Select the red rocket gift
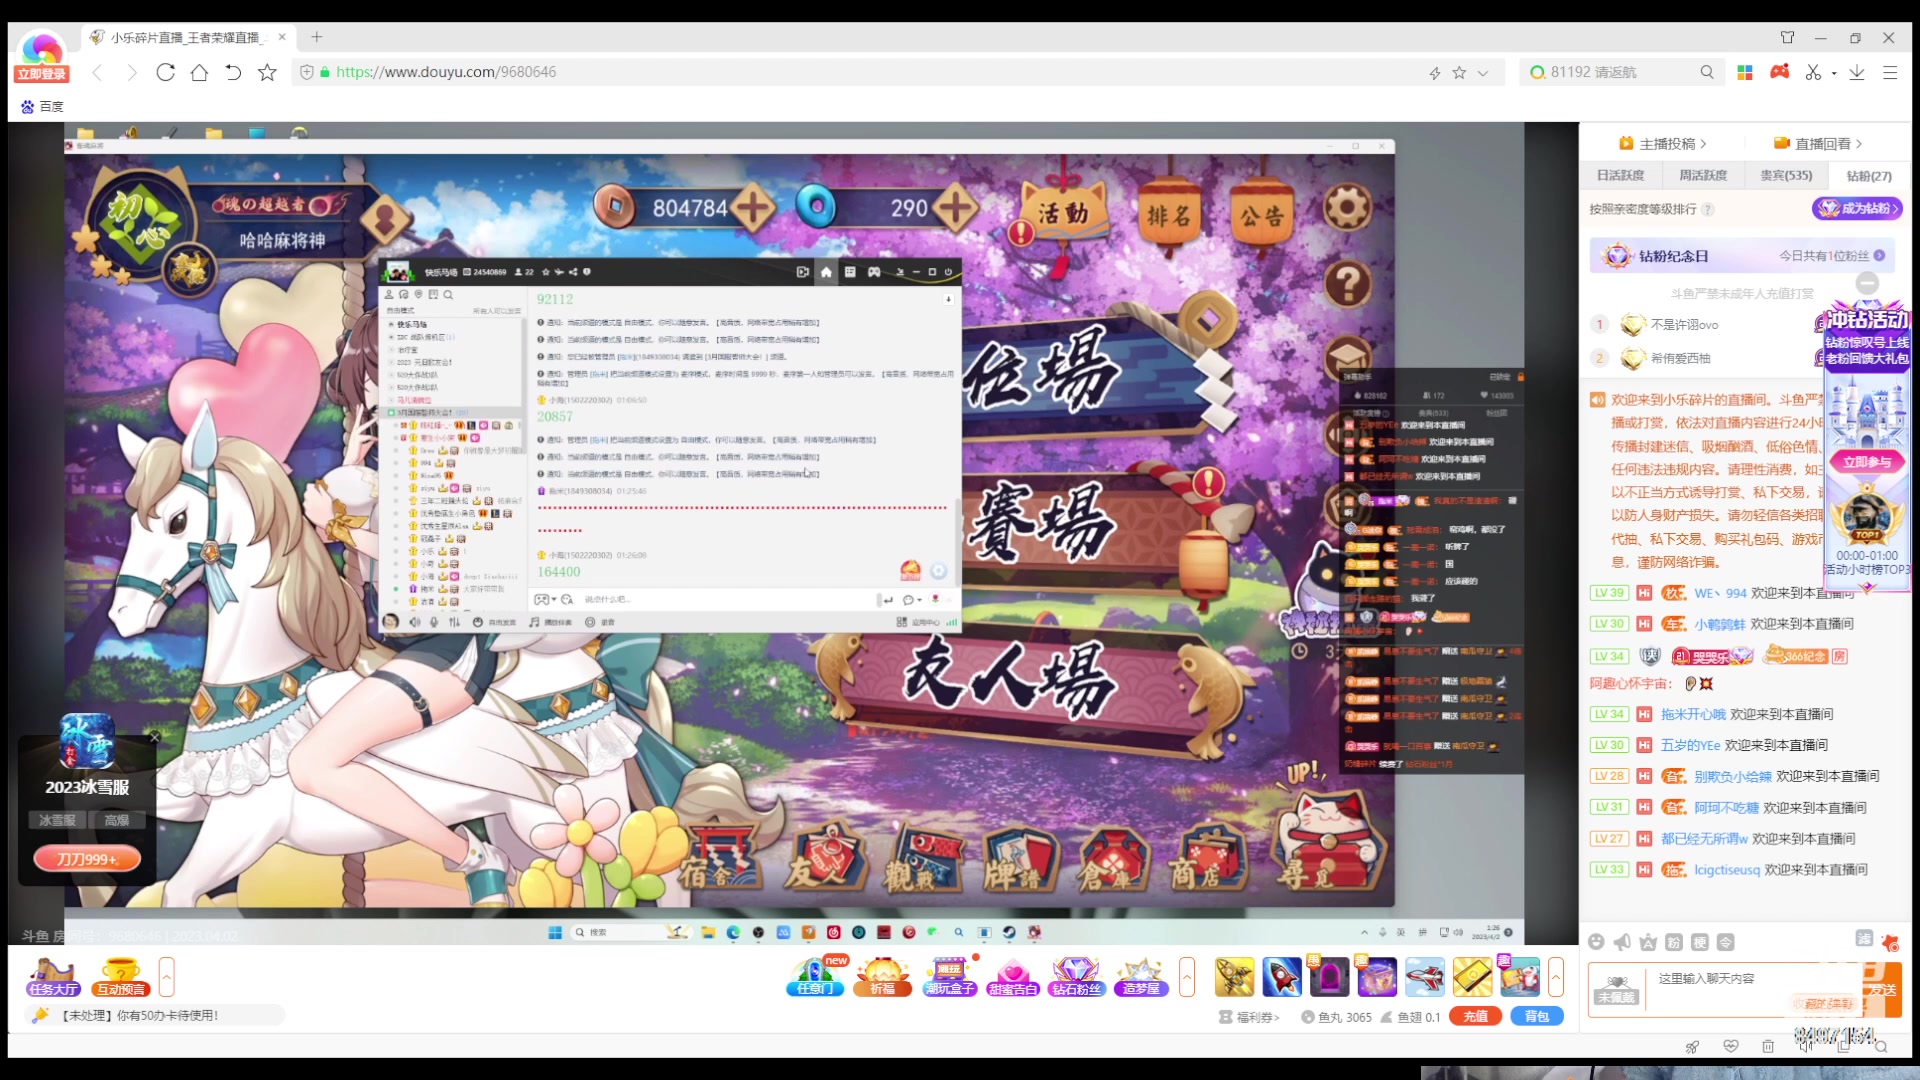 point(1281,976)
